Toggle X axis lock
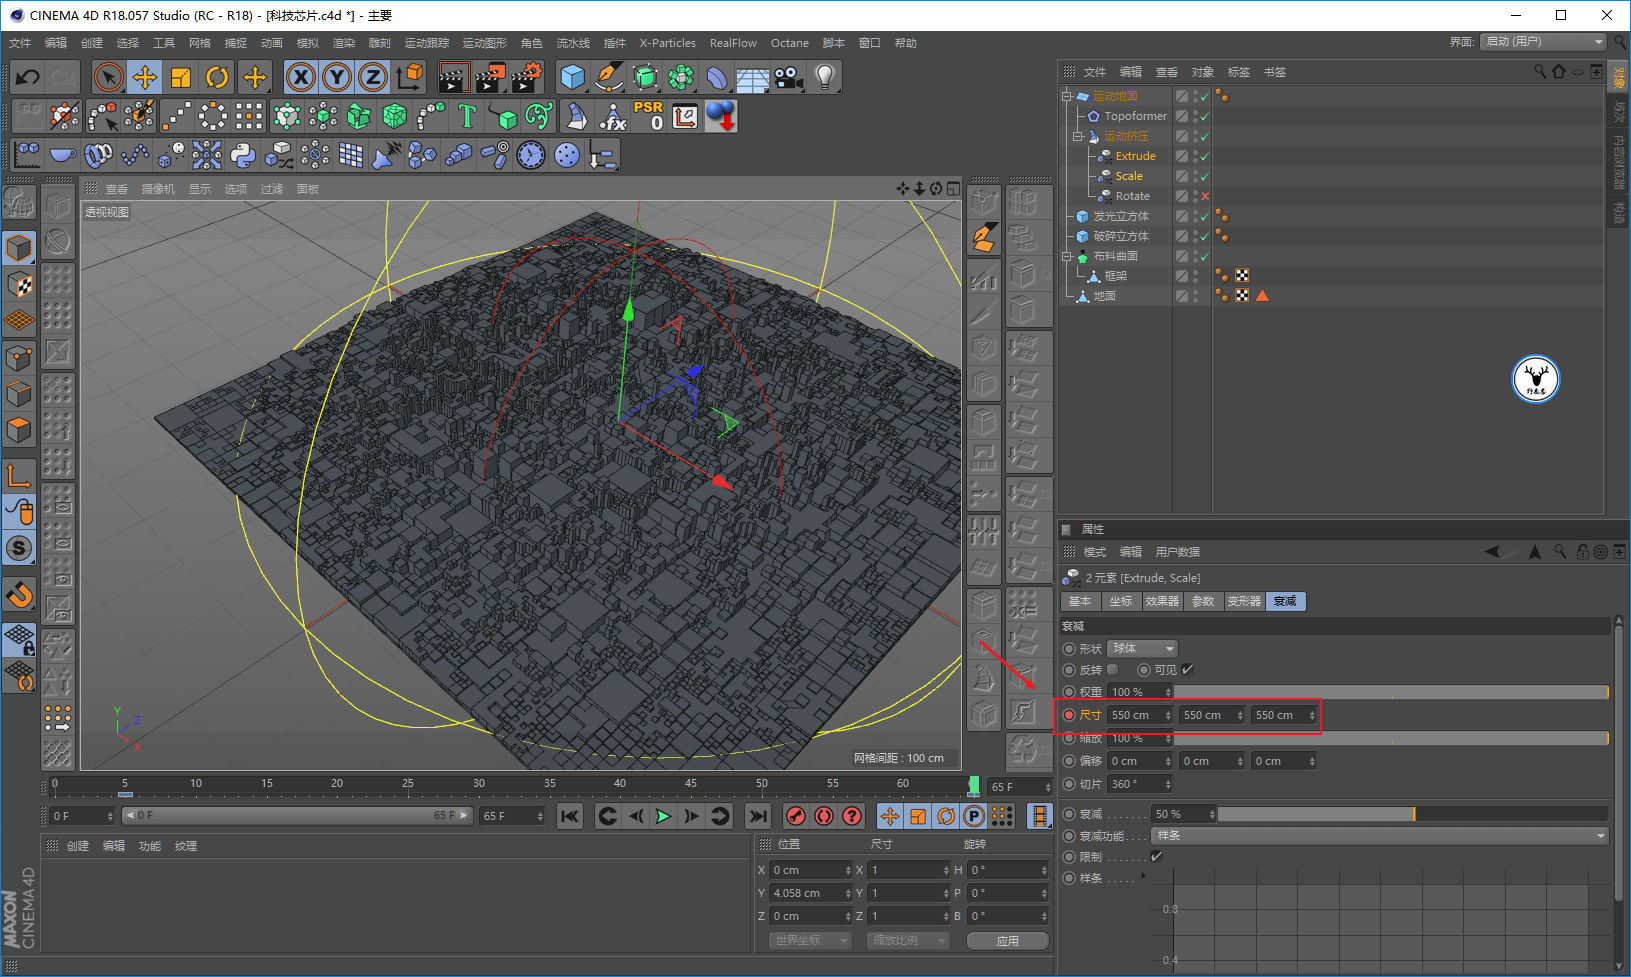1631x977 pixels. (x=301, y=77)
